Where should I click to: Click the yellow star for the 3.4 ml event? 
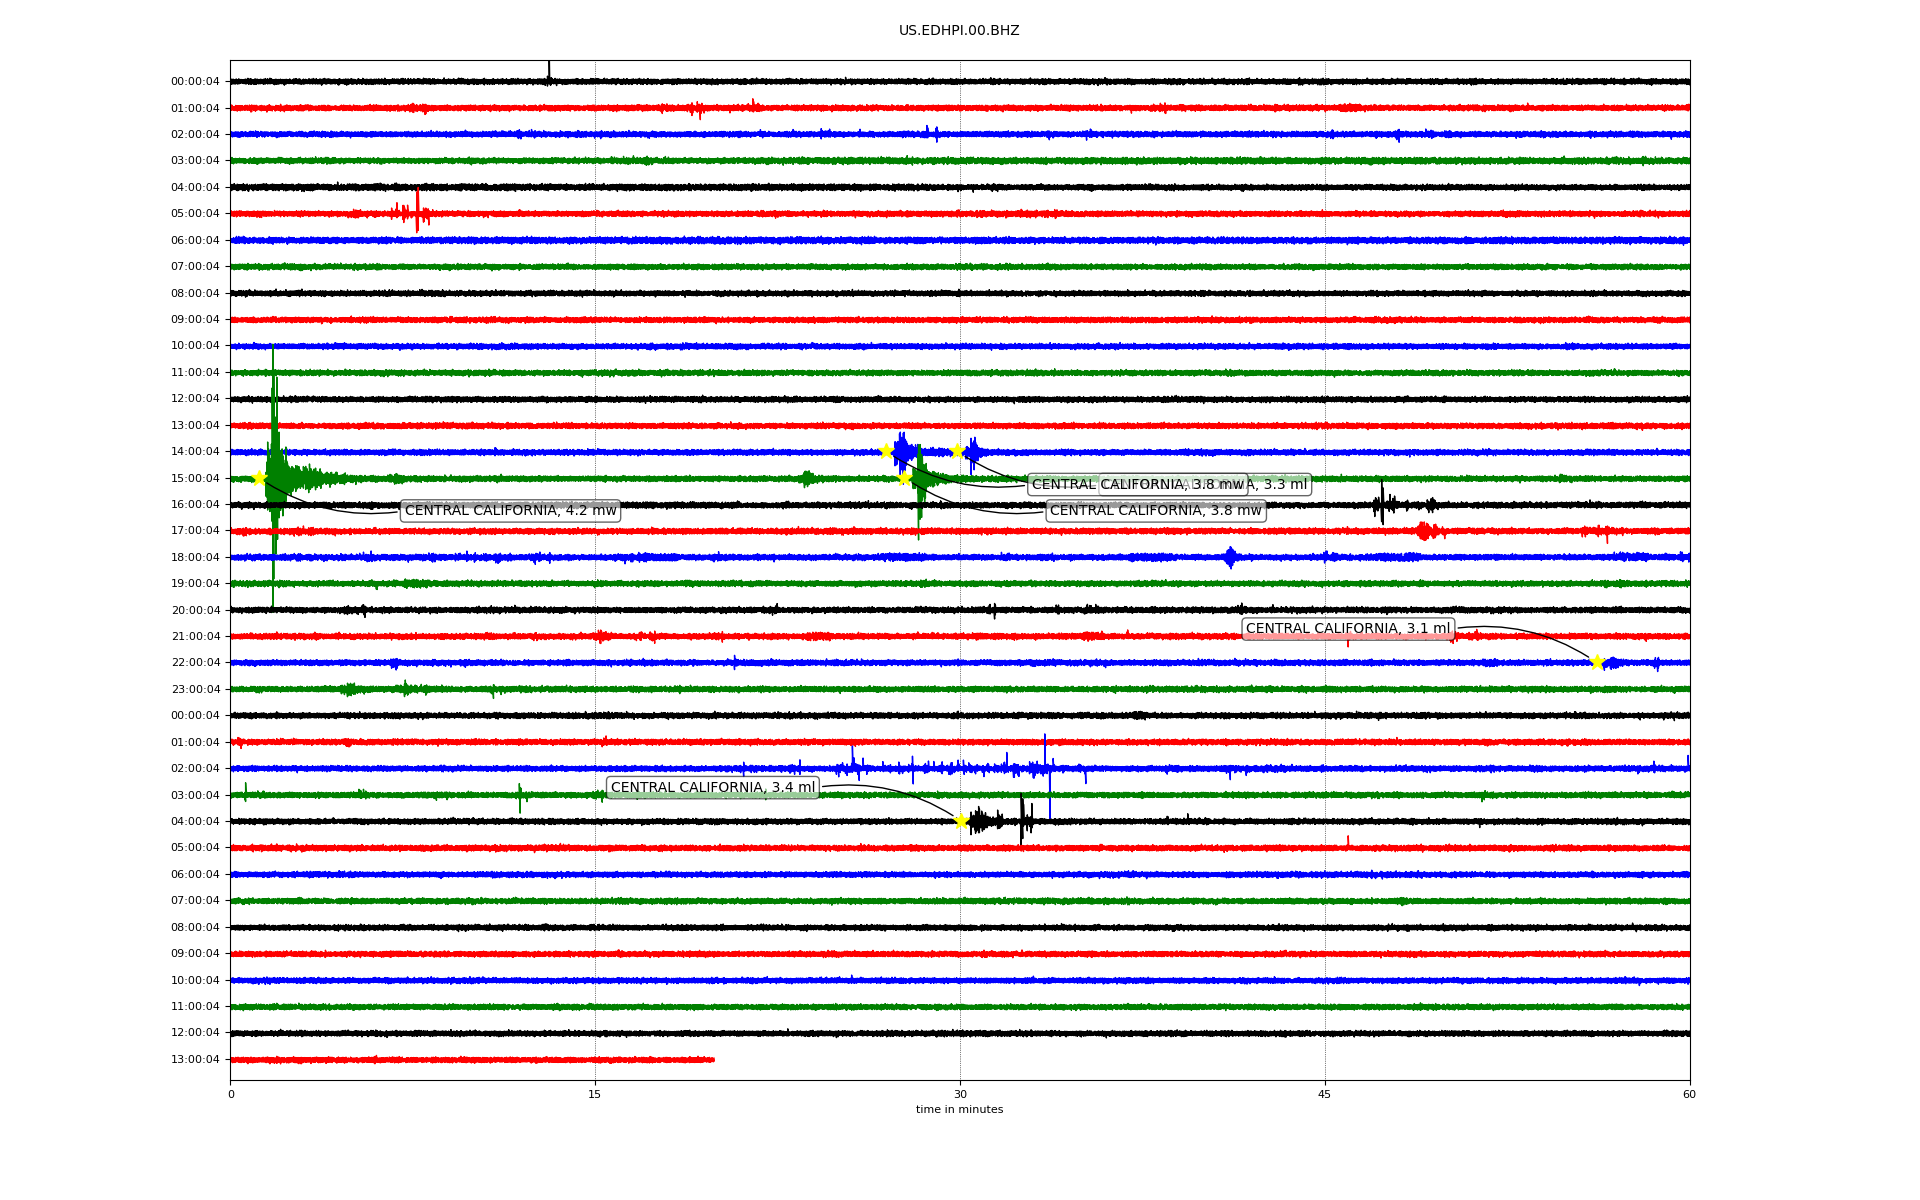click(x=961, y=821)
